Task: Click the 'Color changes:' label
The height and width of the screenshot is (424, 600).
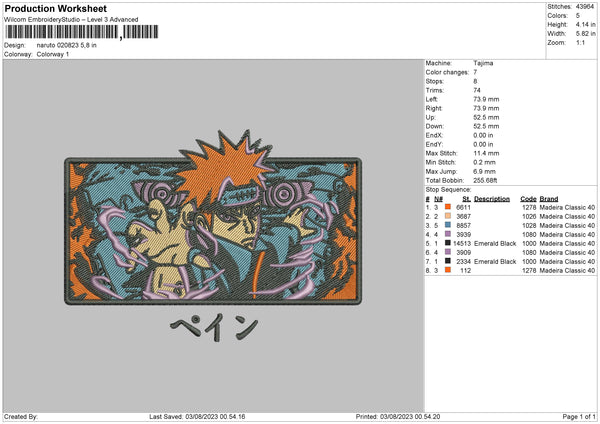Action: pos(447,72)
